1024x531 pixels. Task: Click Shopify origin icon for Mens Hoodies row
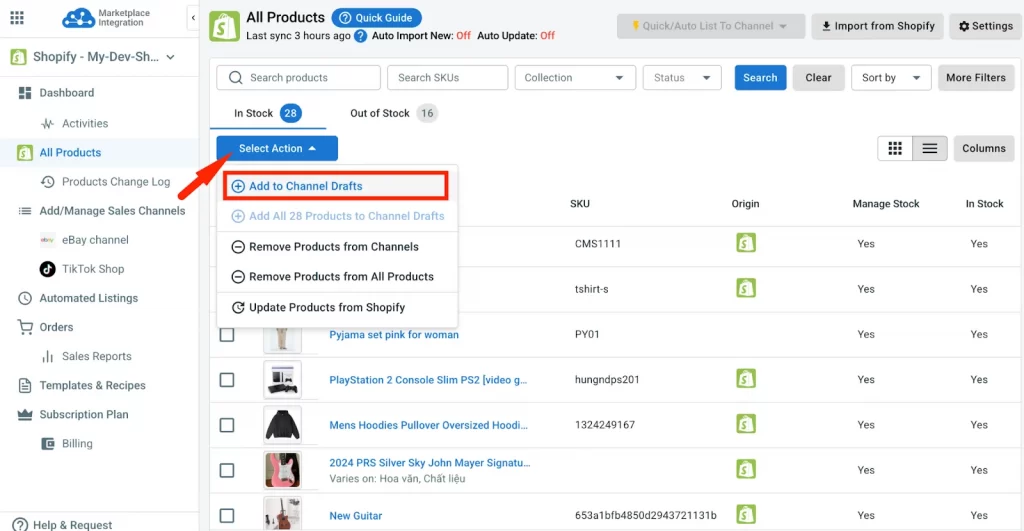tap(746, 424)
